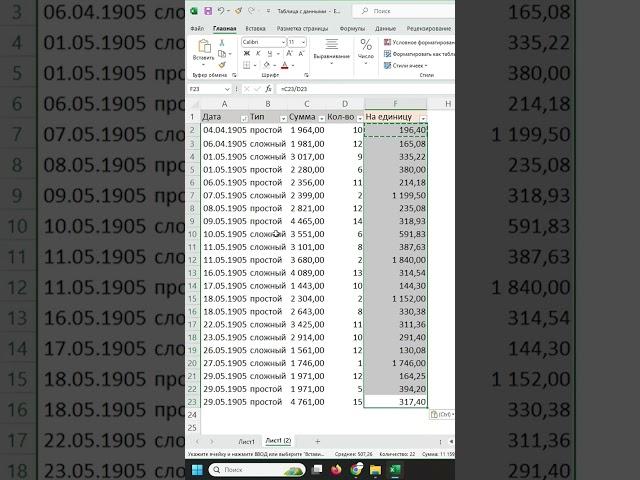Select the row 10 header

pyautogui.click(x=192, y=234)
